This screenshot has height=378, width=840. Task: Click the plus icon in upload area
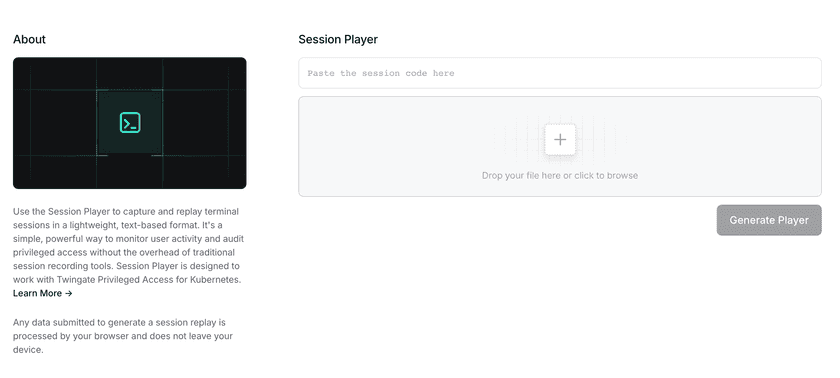[560, 140]
